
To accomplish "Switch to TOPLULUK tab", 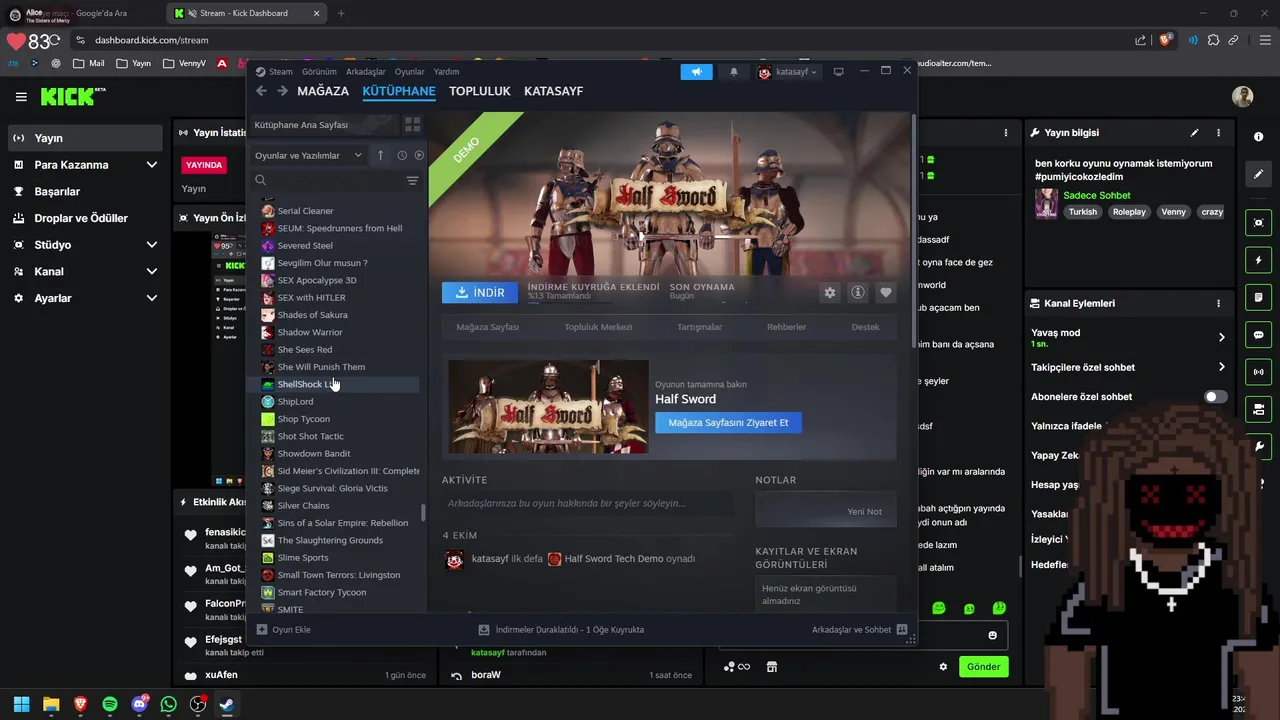I will [480, 91].
